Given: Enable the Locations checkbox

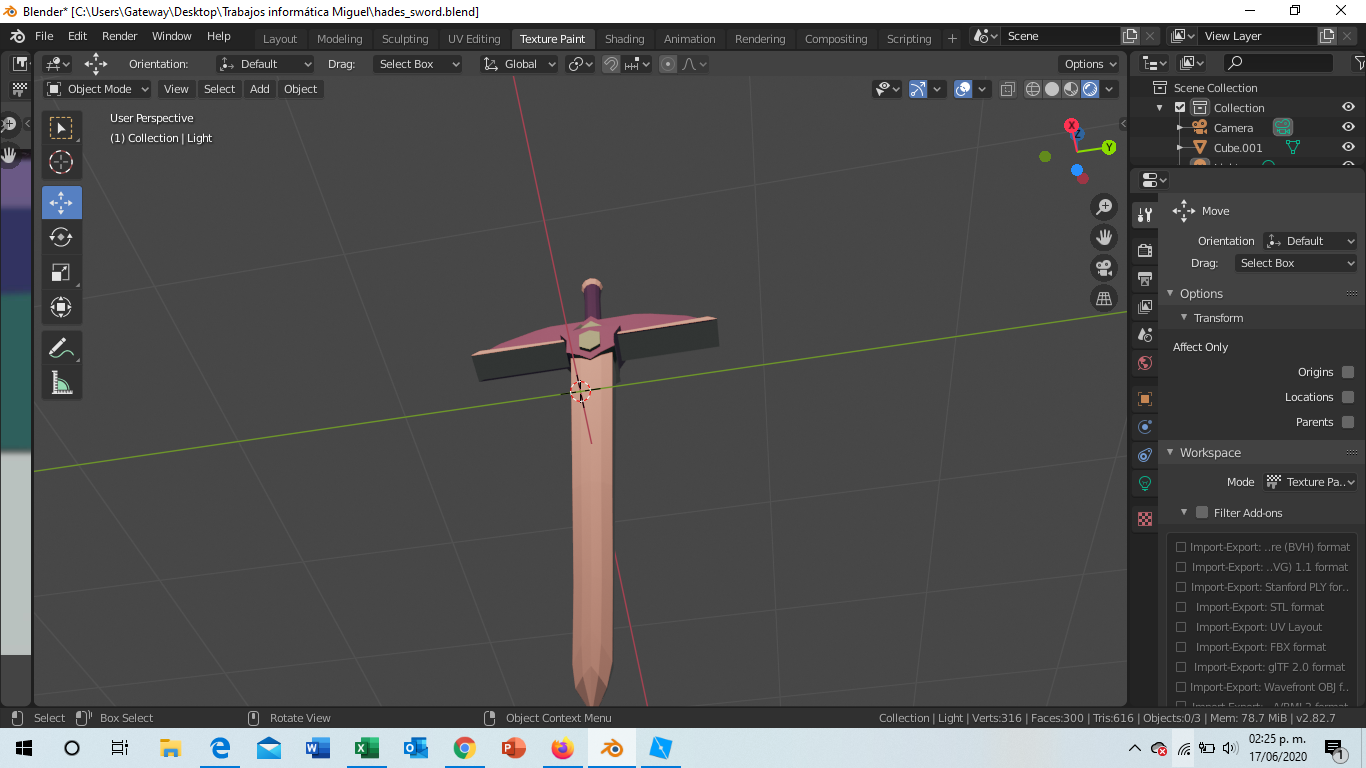Looking at the screenshot, I should [x=1348, y=397].
